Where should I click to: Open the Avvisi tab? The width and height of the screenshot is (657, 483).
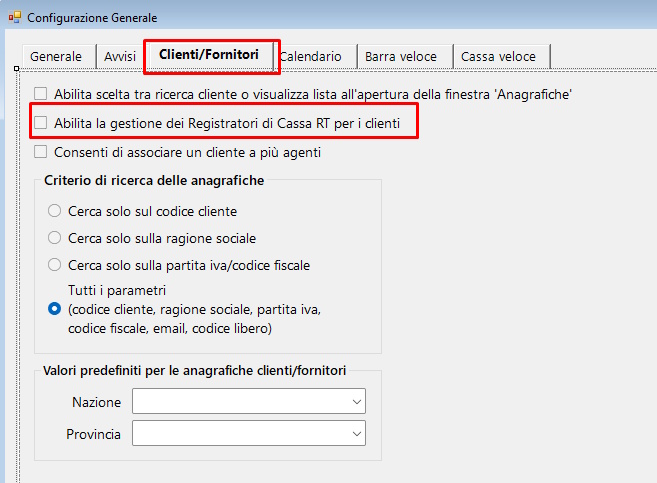click(x=120, y=57)
